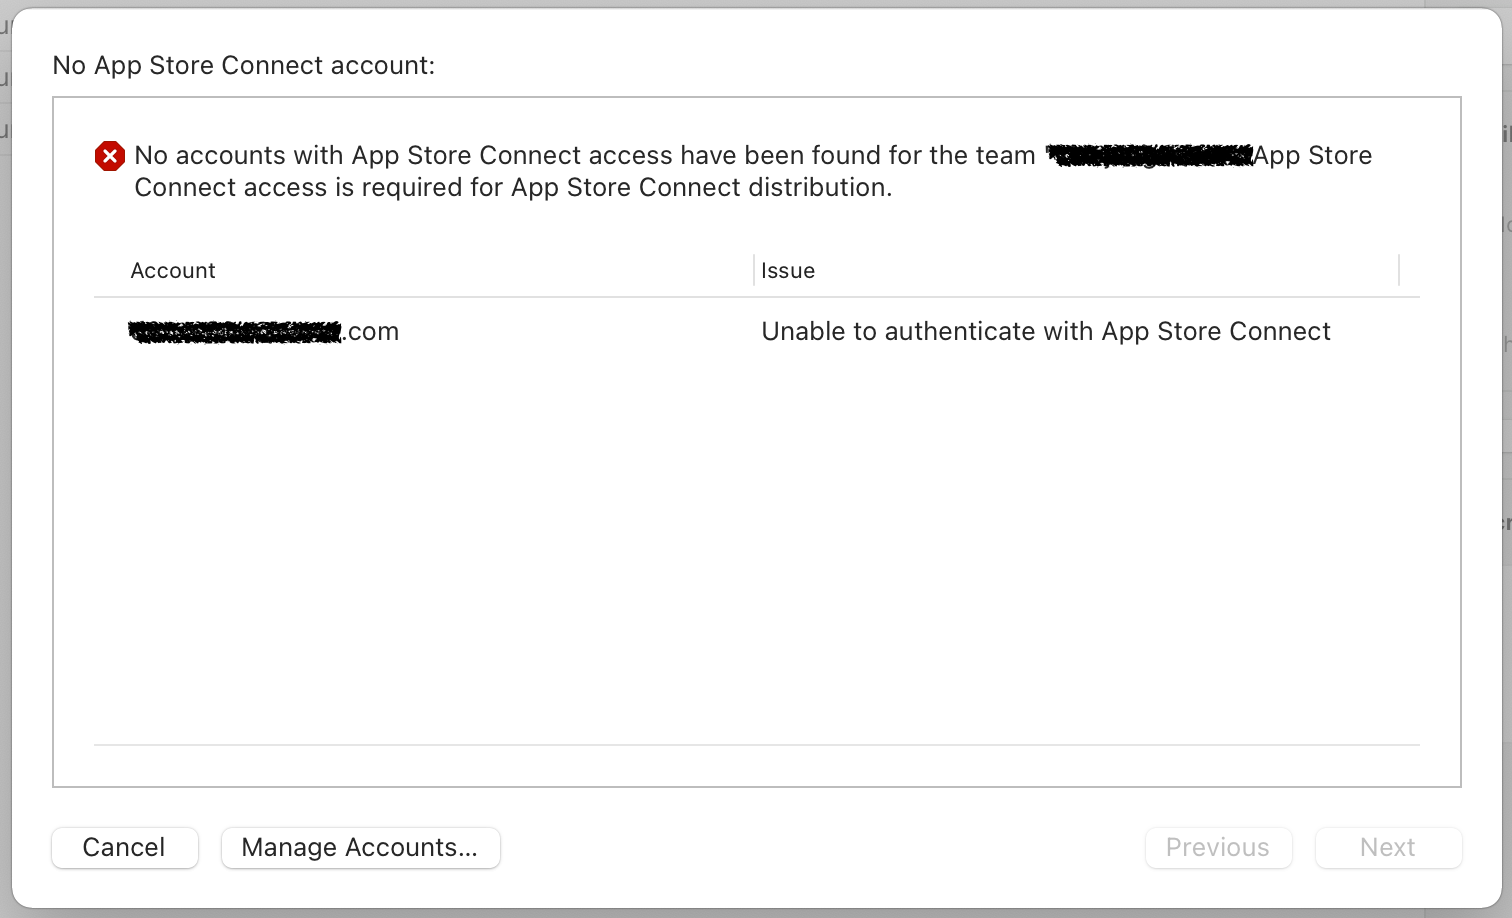Click the disabled Previous button
Screen dimensions: 1512x918
(1218, 848)
